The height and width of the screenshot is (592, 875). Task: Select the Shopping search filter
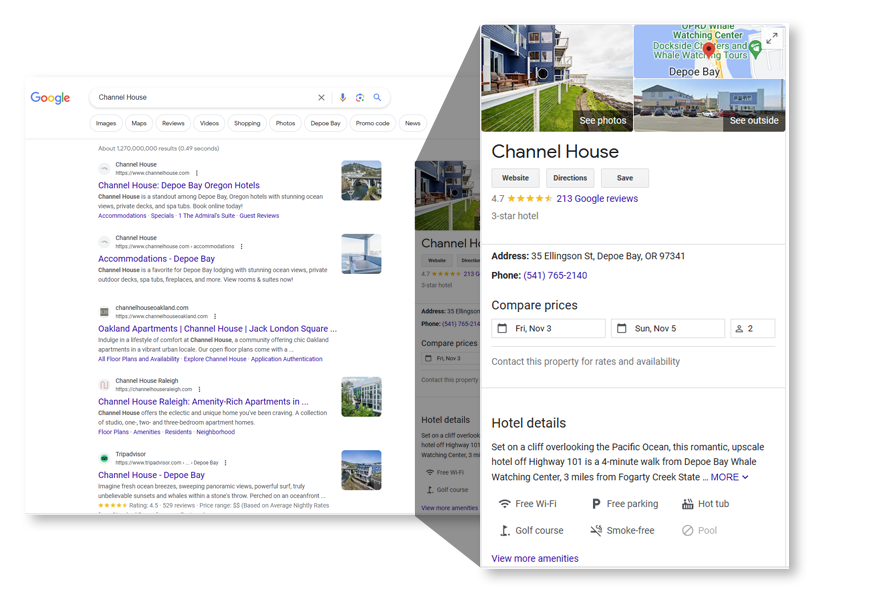click(x=247, y=123)
